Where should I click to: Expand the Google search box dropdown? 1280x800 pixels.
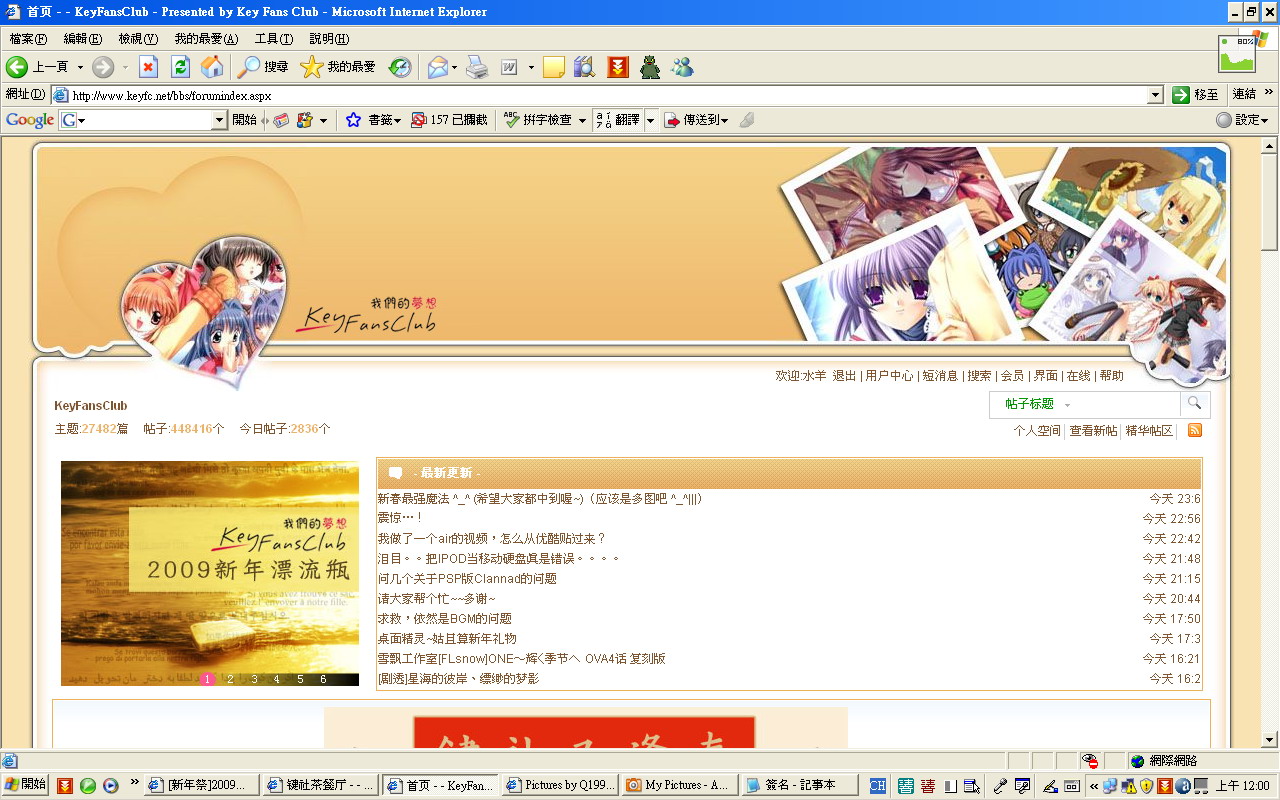pyautogui.click(x=220, y=120)
